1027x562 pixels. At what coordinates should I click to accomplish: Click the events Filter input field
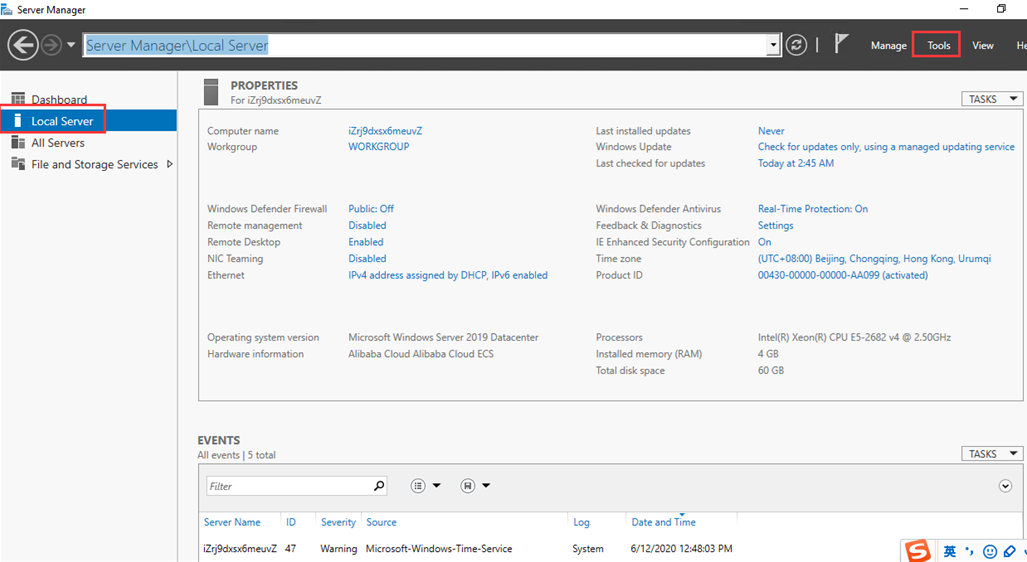pyautogui.click(x=288, y=486)
